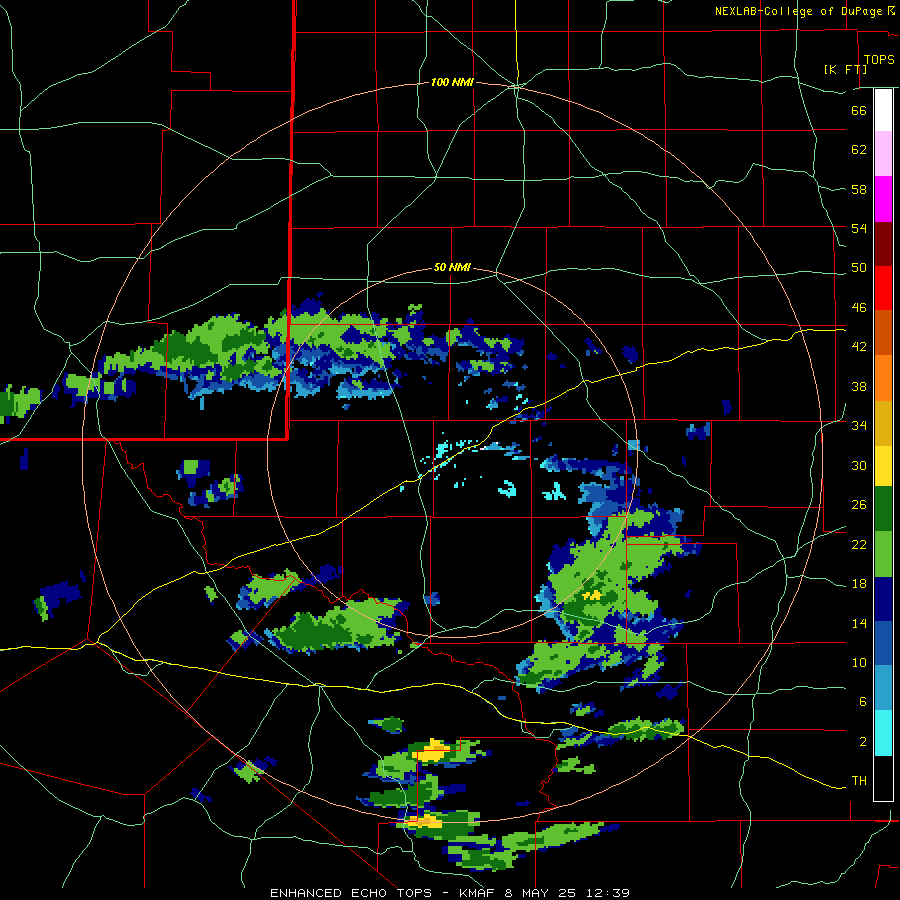Click the white color swatch in legend
Screen dimensions: 900x900
point(883,110)
